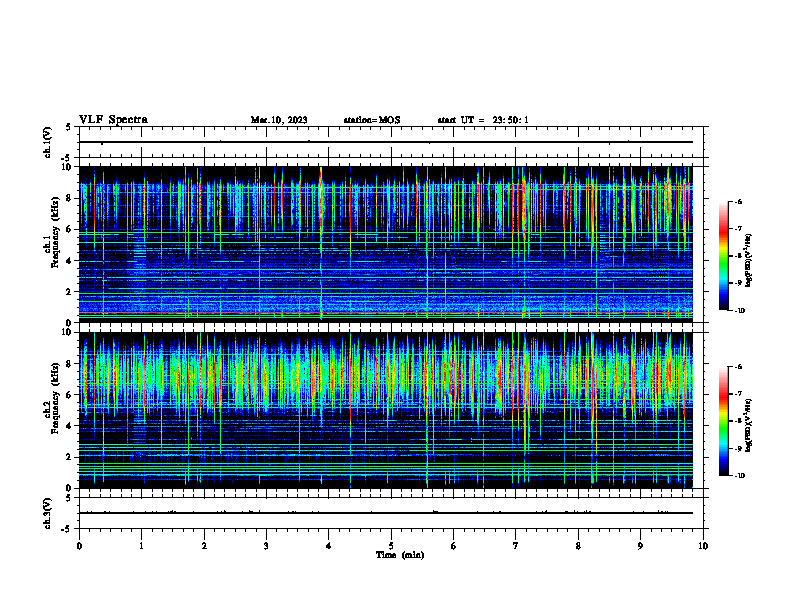Click time axis tick label "3"

pos(266,546)
